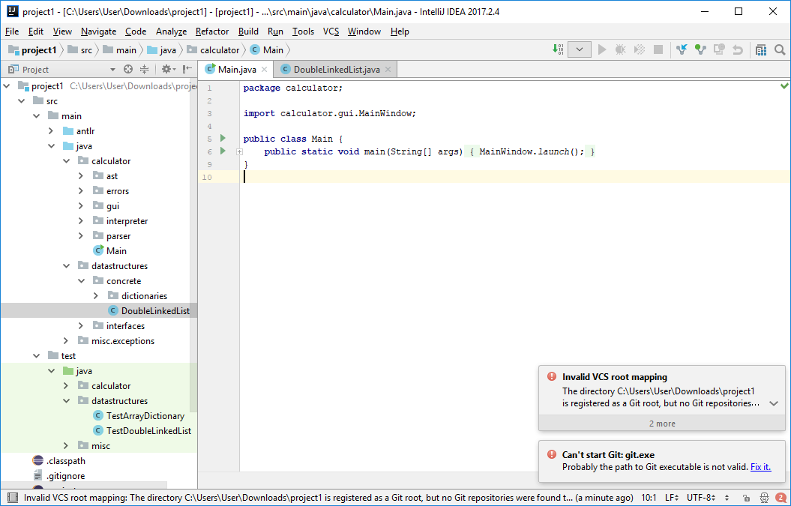Click the Hector inspector status icon
This screenshot has height=506, width=791.
[765, 497]
